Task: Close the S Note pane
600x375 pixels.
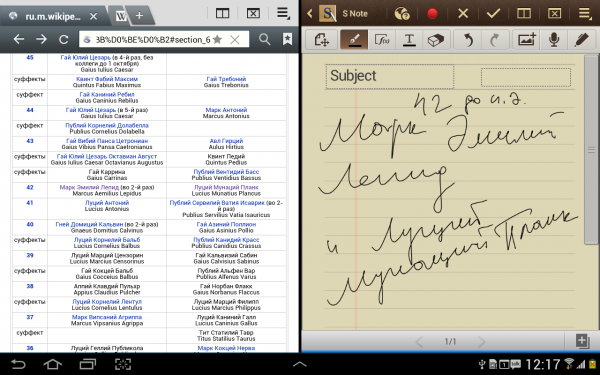Action: [x=554, y=14]
